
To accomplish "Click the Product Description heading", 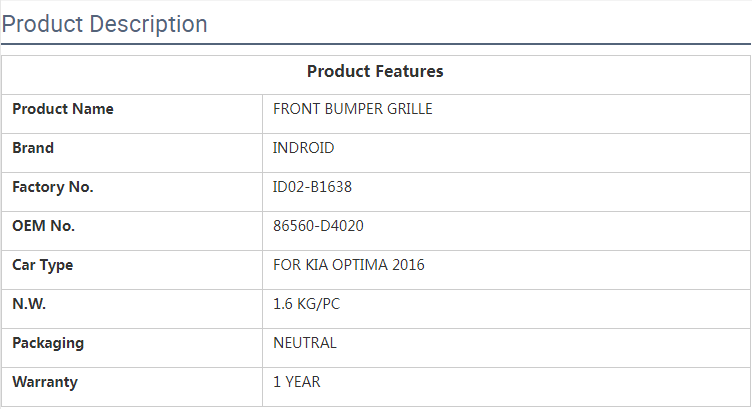I will (x=105, y=24).
